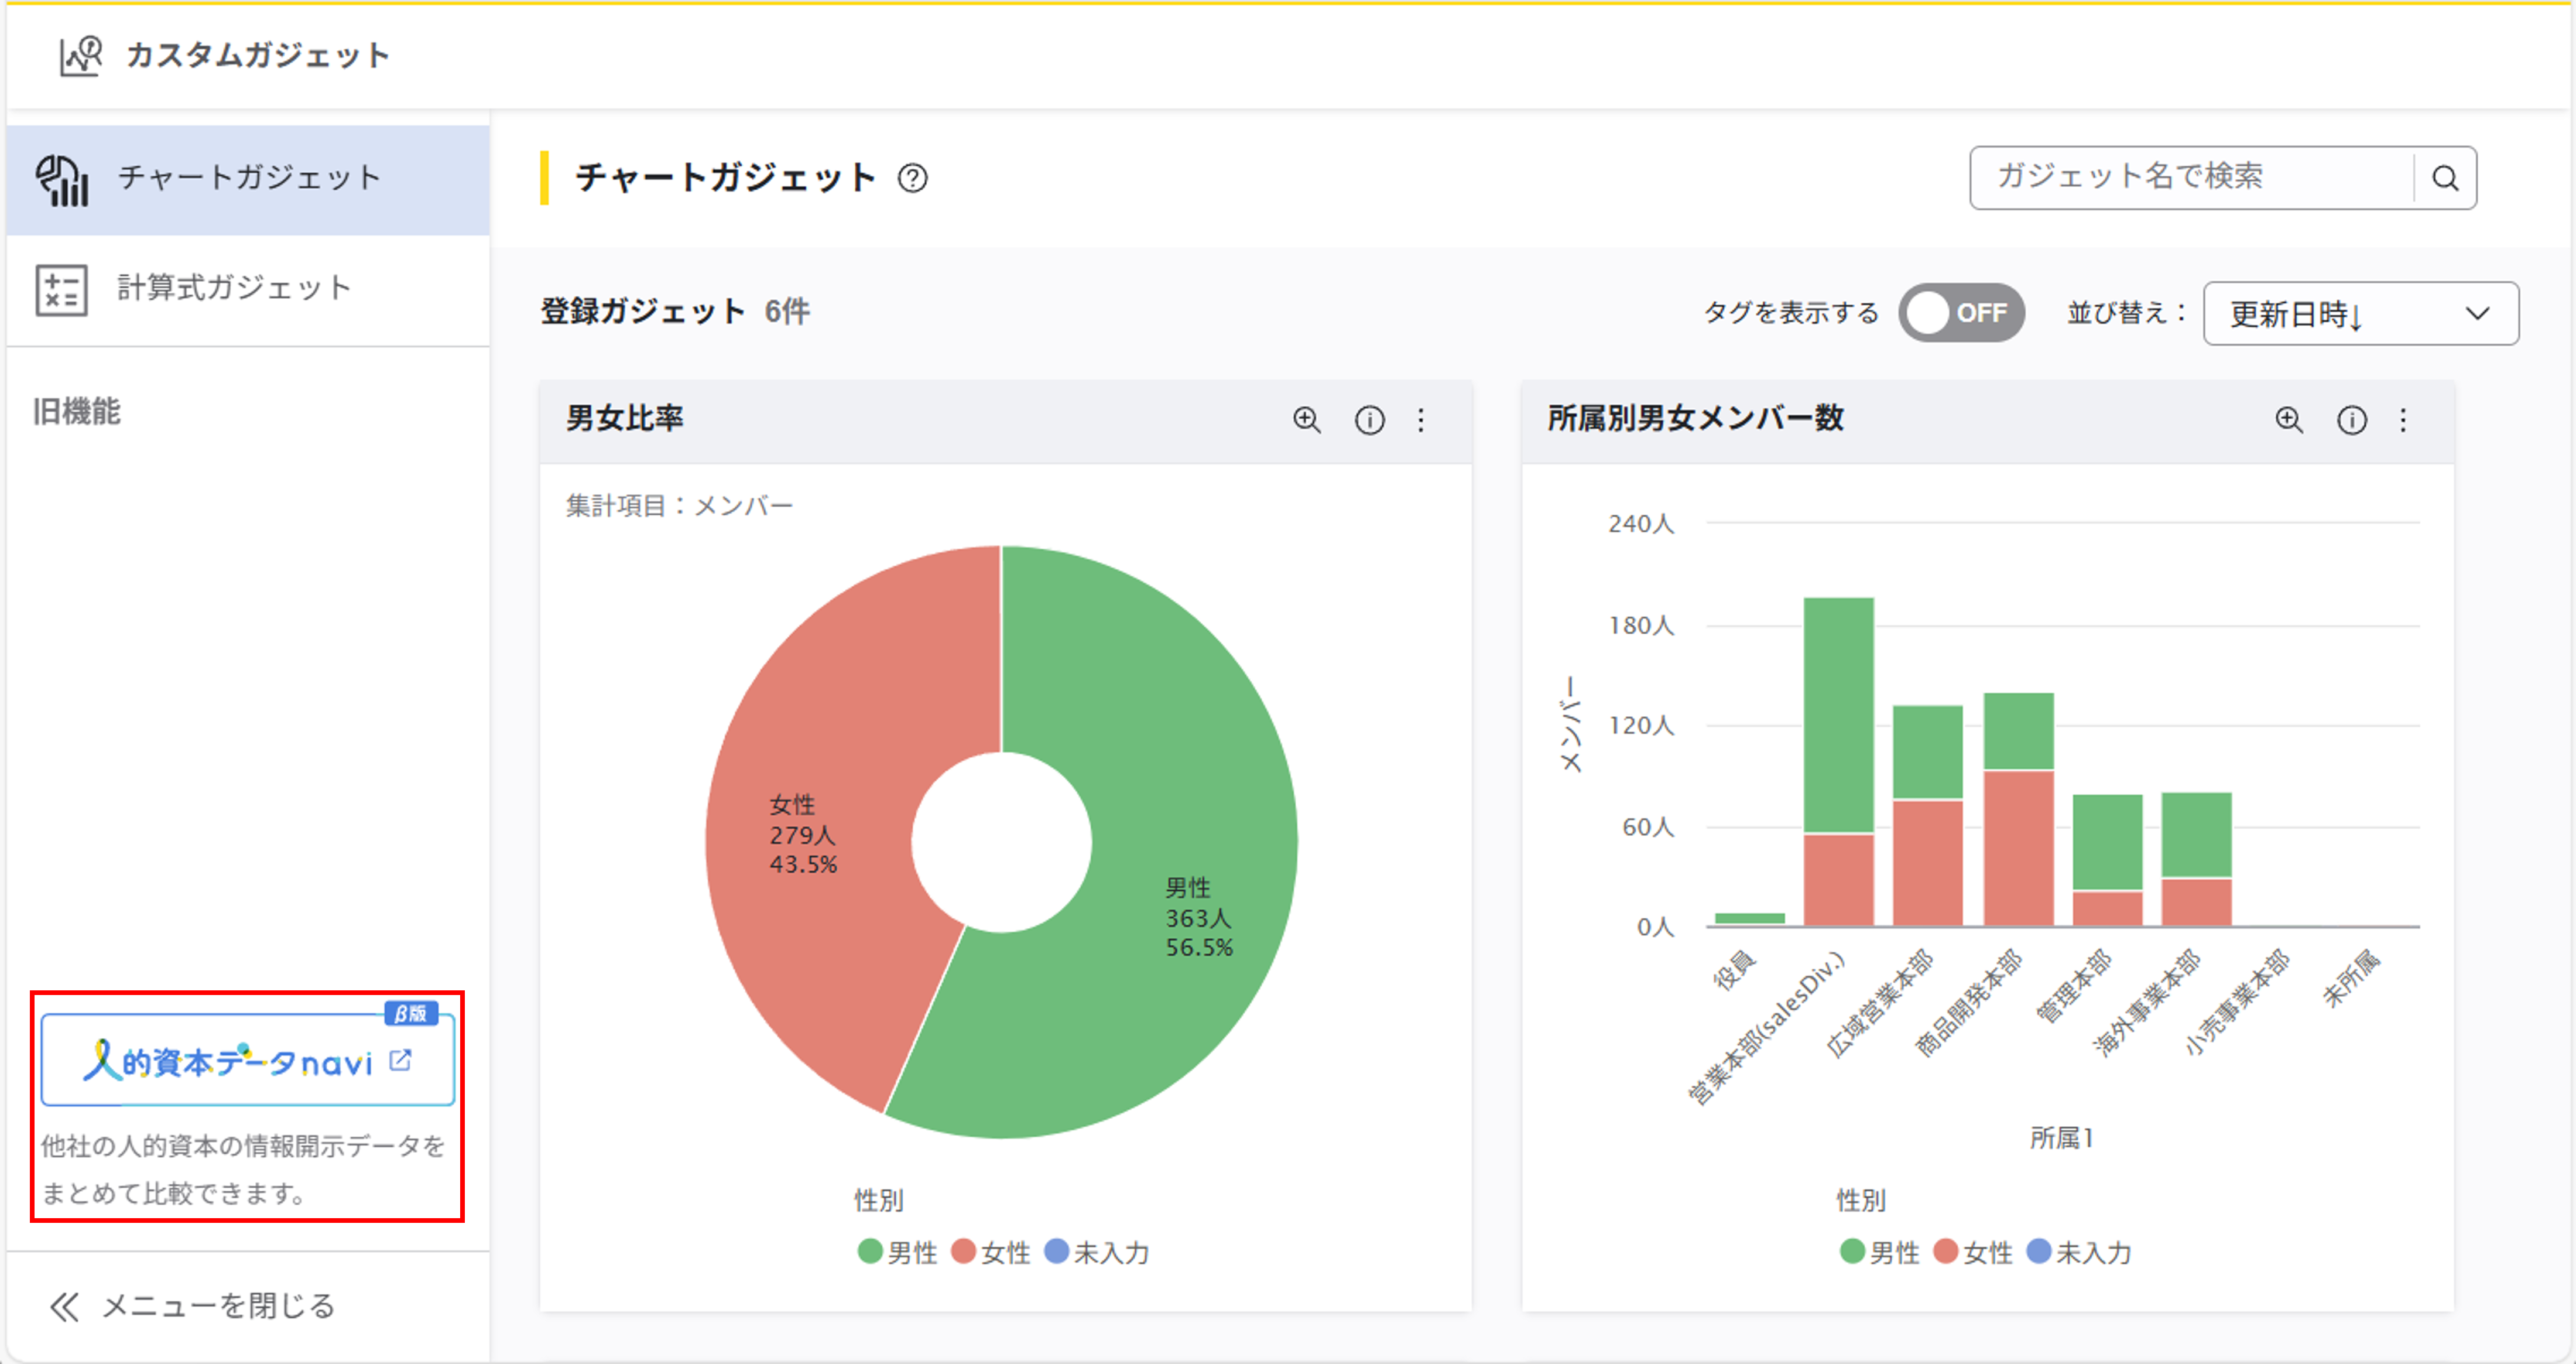2576x1364 pixels.
Task: Open the three-dot menu on 男女比率
Action: (1421, 420)
